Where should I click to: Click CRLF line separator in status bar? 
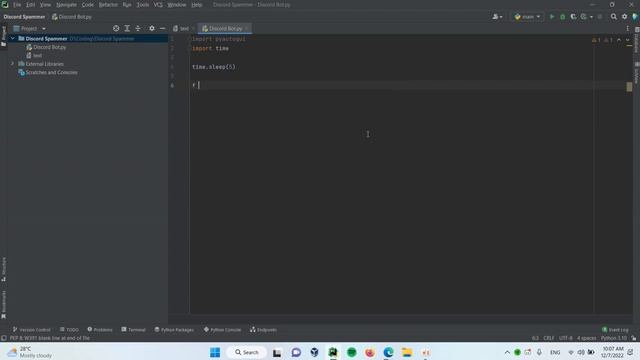[x=549, y=338]
